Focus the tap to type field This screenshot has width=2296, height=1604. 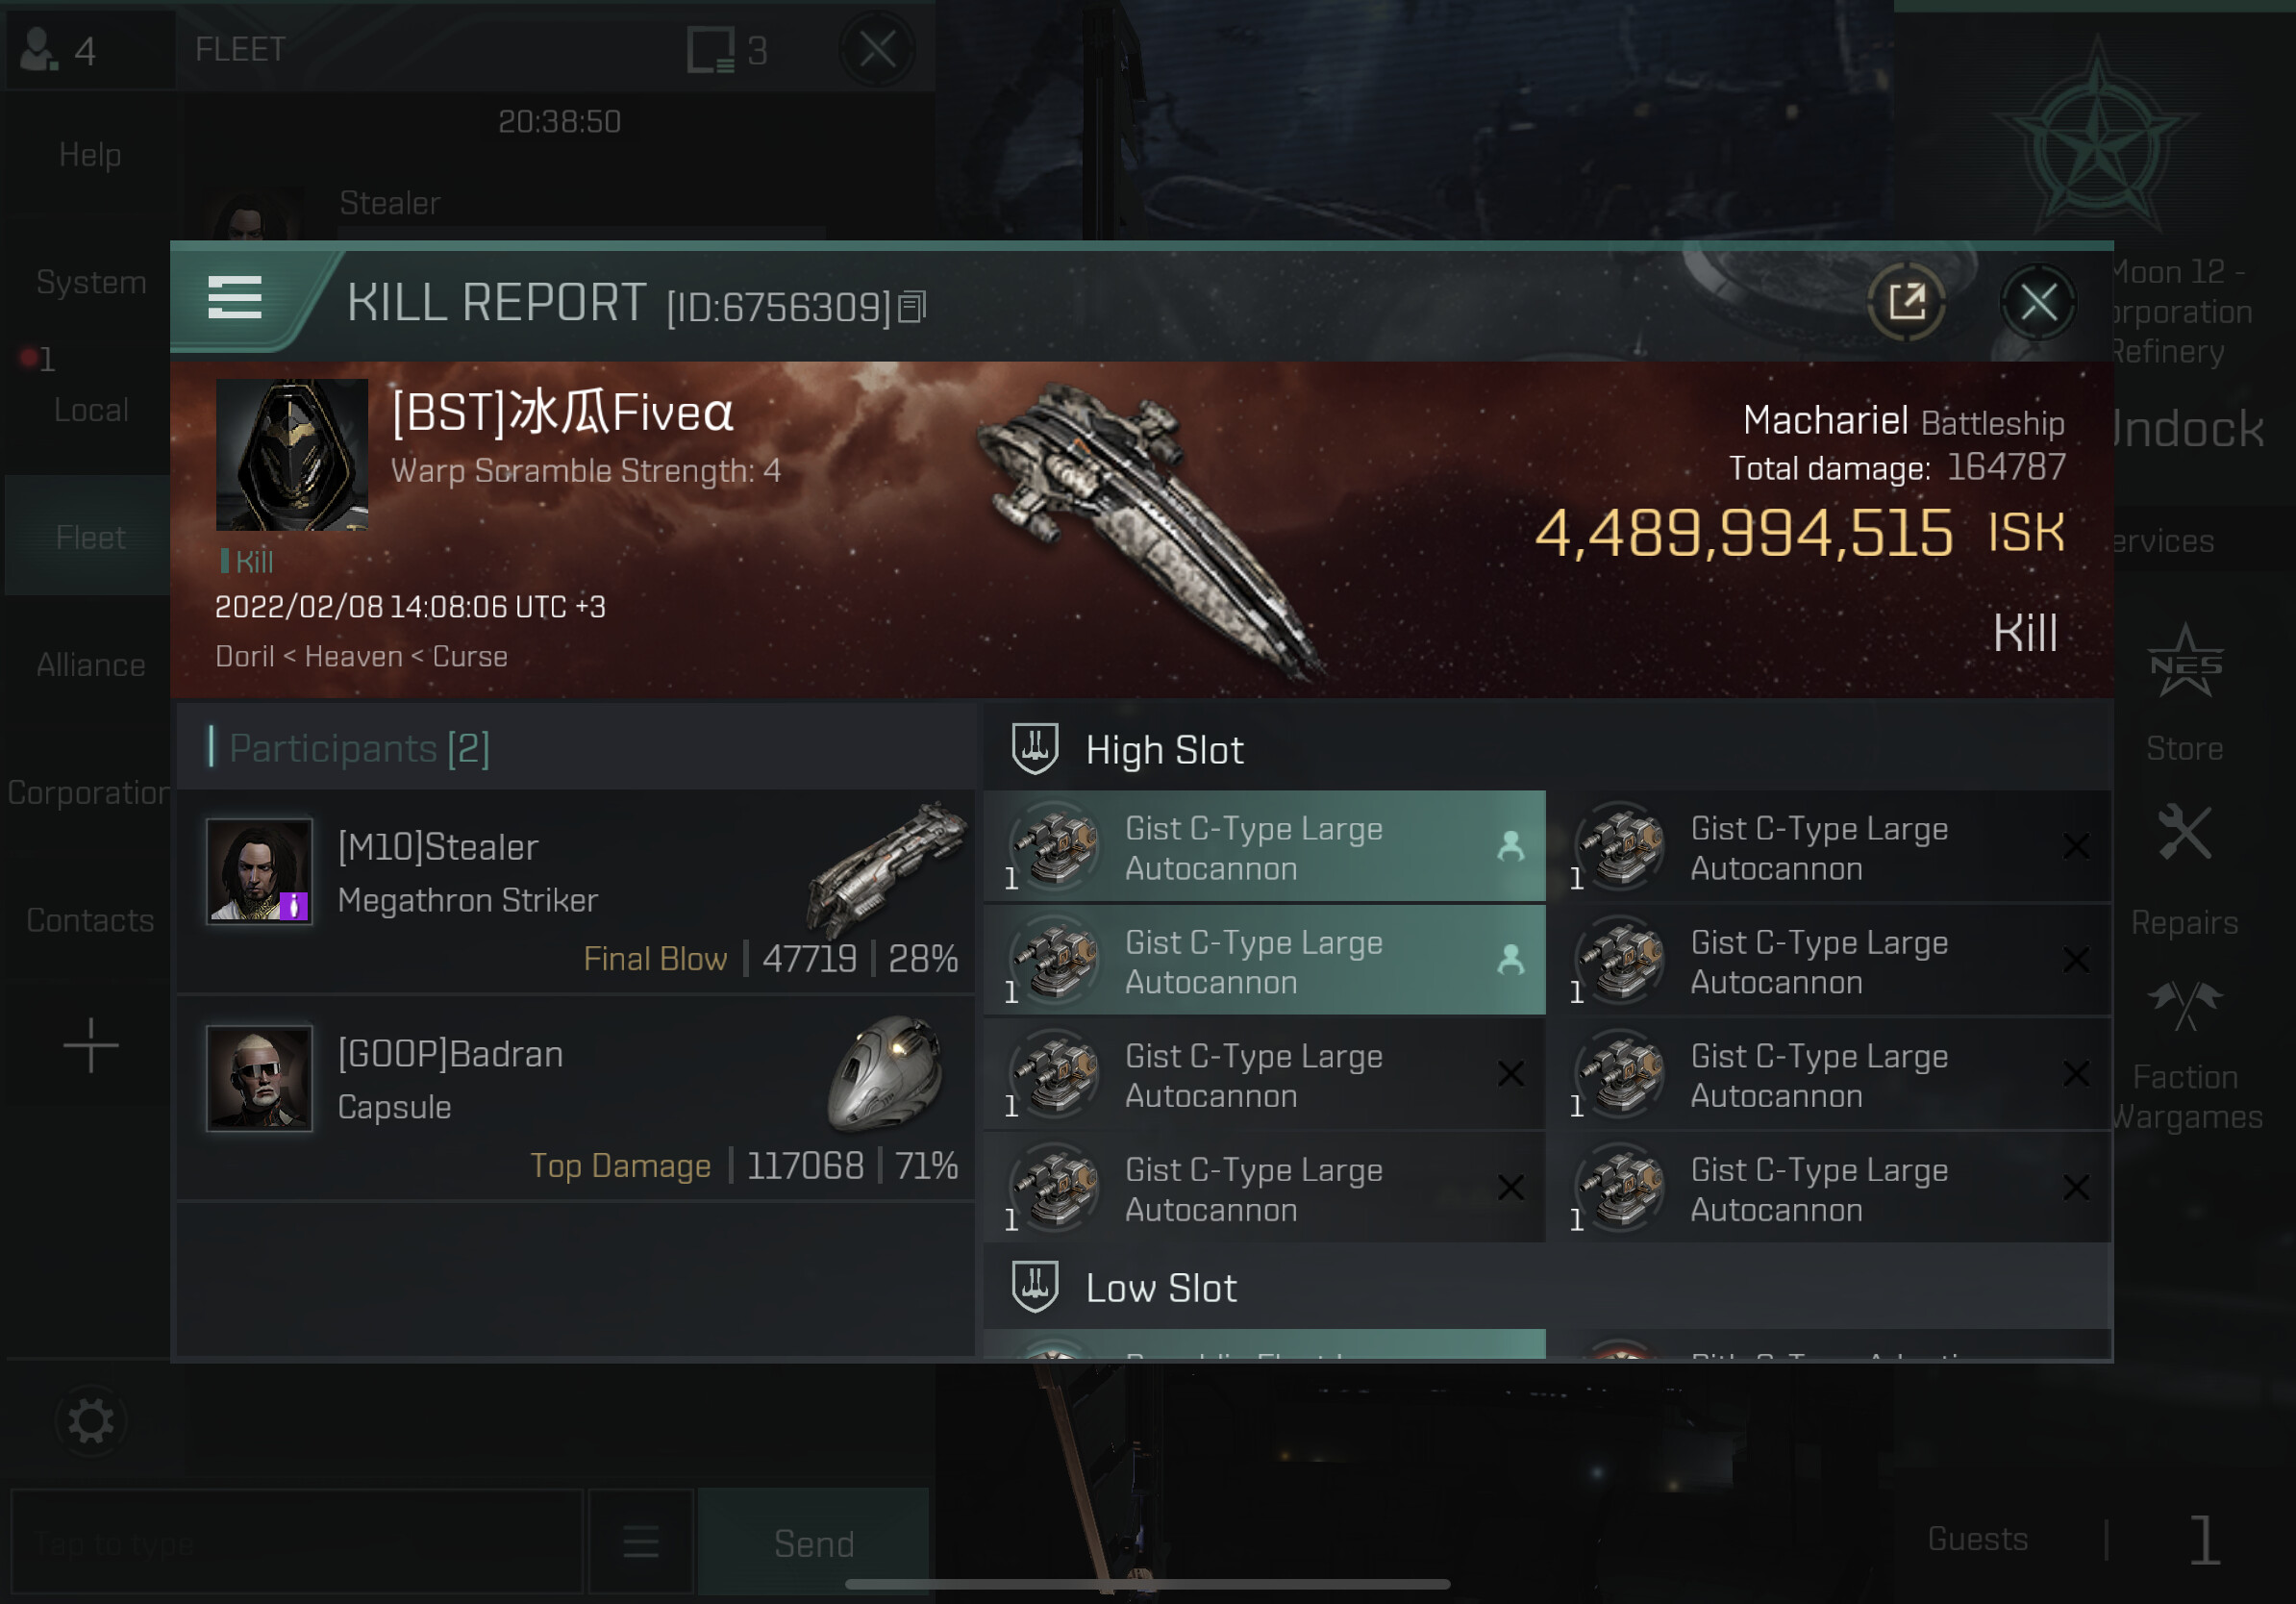point(297,1543)
